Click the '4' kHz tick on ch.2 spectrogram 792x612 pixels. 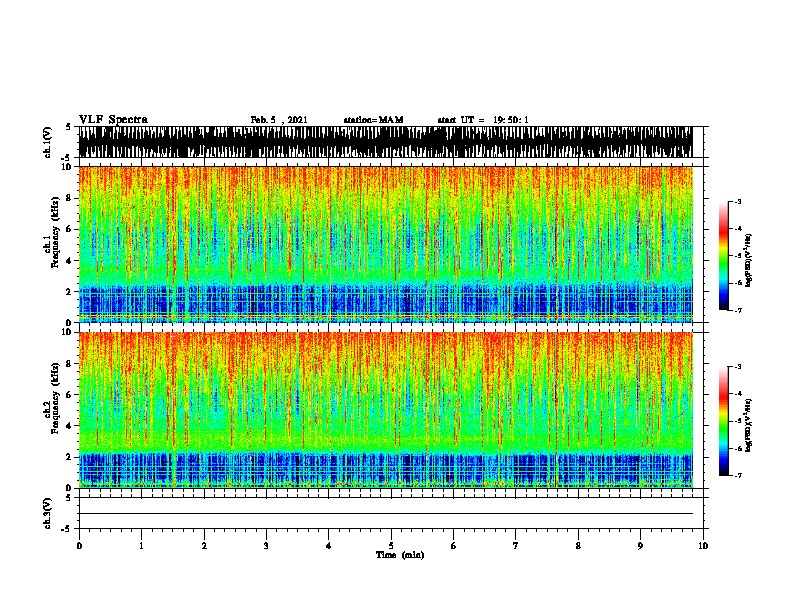(x=70, y=426)
